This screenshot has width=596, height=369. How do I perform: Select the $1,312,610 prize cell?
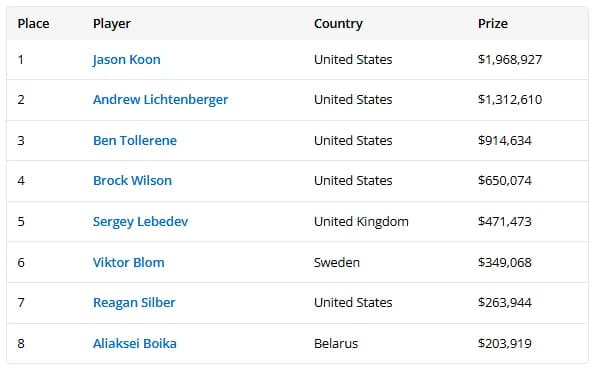pos(510,100)
